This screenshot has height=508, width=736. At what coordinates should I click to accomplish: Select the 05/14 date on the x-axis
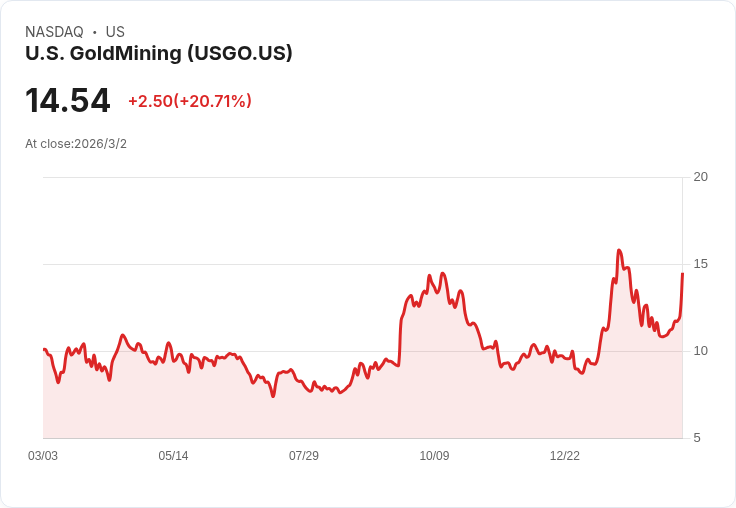click(173, 456)
